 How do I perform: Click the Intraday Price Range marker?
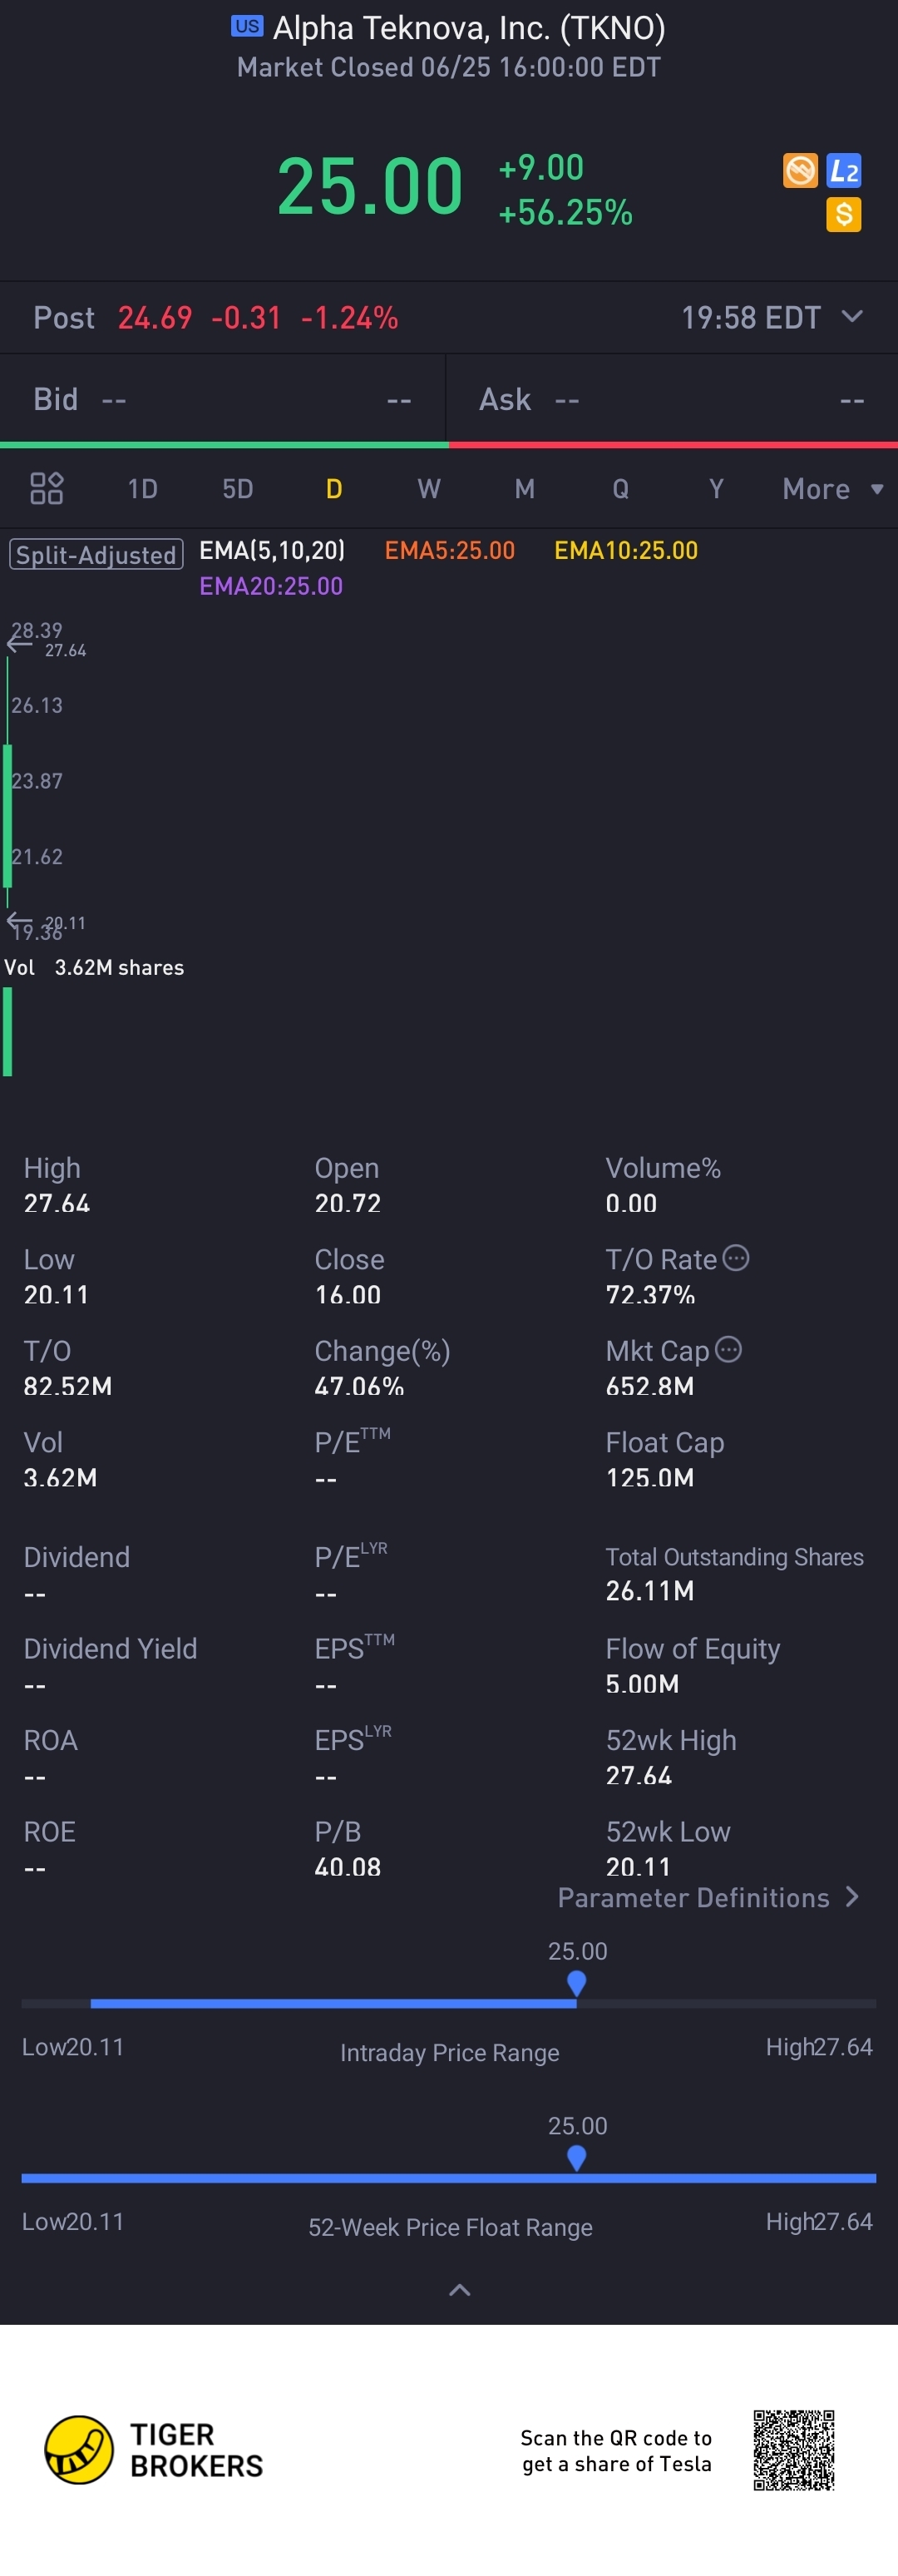click(x=576, y=1981)
